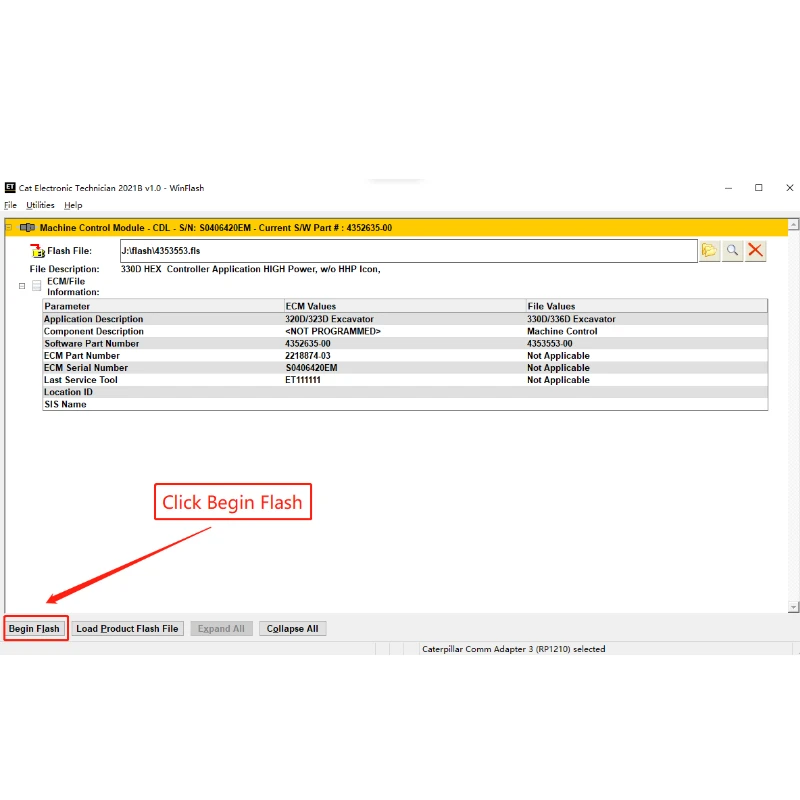The width and height of the screenshot is (800, 800).
Task: Click the 2218874-03 part number cell
Action: coord(308,356)
